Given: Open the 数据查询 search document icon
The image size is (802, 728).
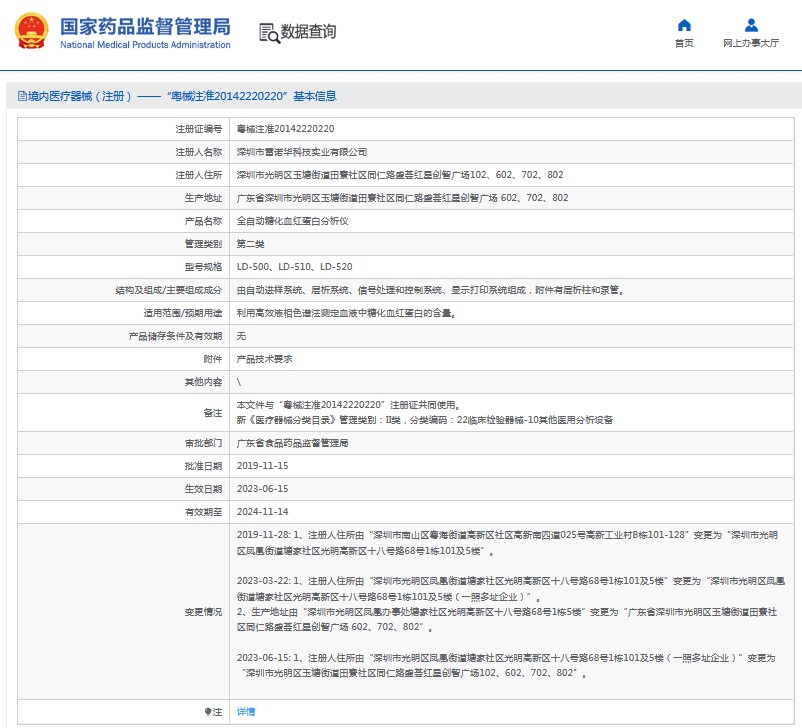Looking at the screenshot, I should (x=269, y=33).
